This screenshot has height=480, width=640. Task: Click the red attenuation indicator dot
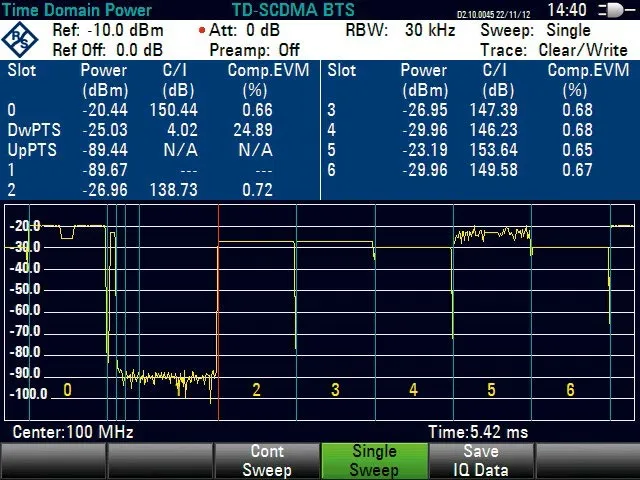(x=202, y=30)
